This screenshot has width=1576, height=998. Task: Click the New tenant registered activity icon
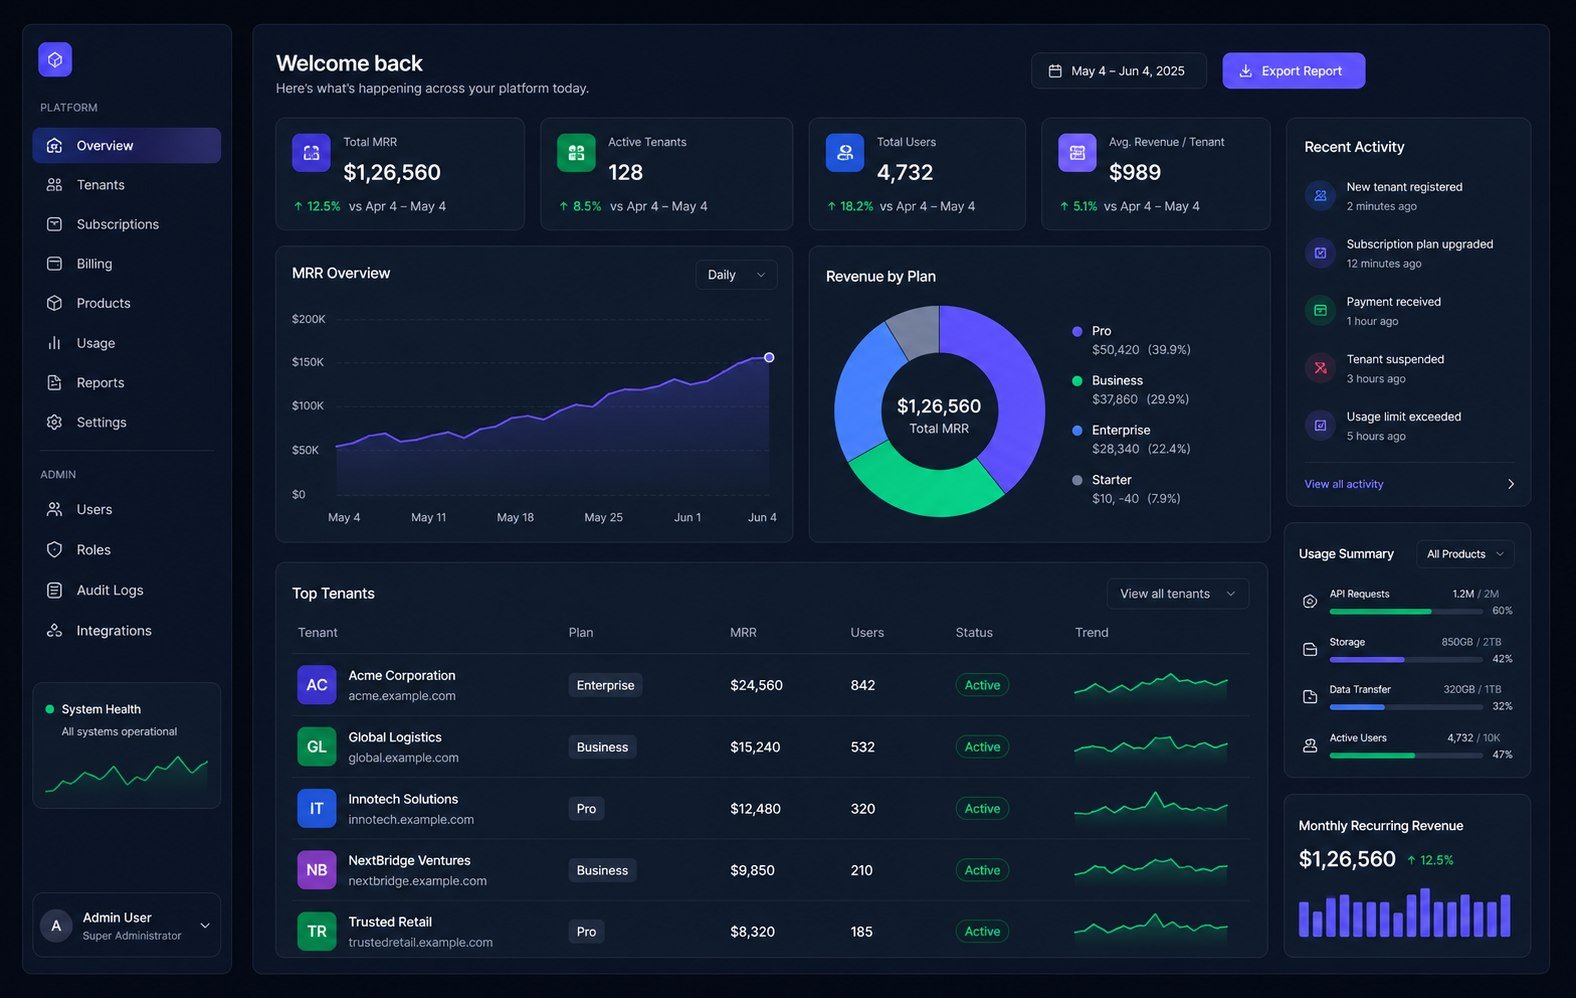click(x=1320, y=196)
